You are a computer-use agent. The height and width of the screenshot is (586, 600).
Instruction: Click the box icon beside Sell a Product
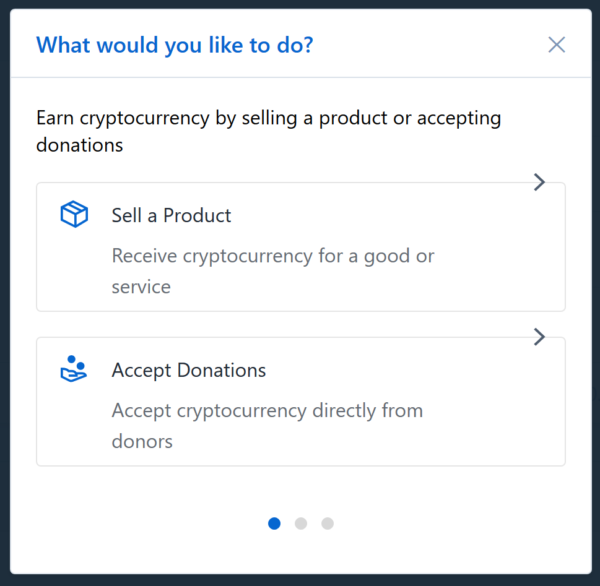(x=74, y=214)
